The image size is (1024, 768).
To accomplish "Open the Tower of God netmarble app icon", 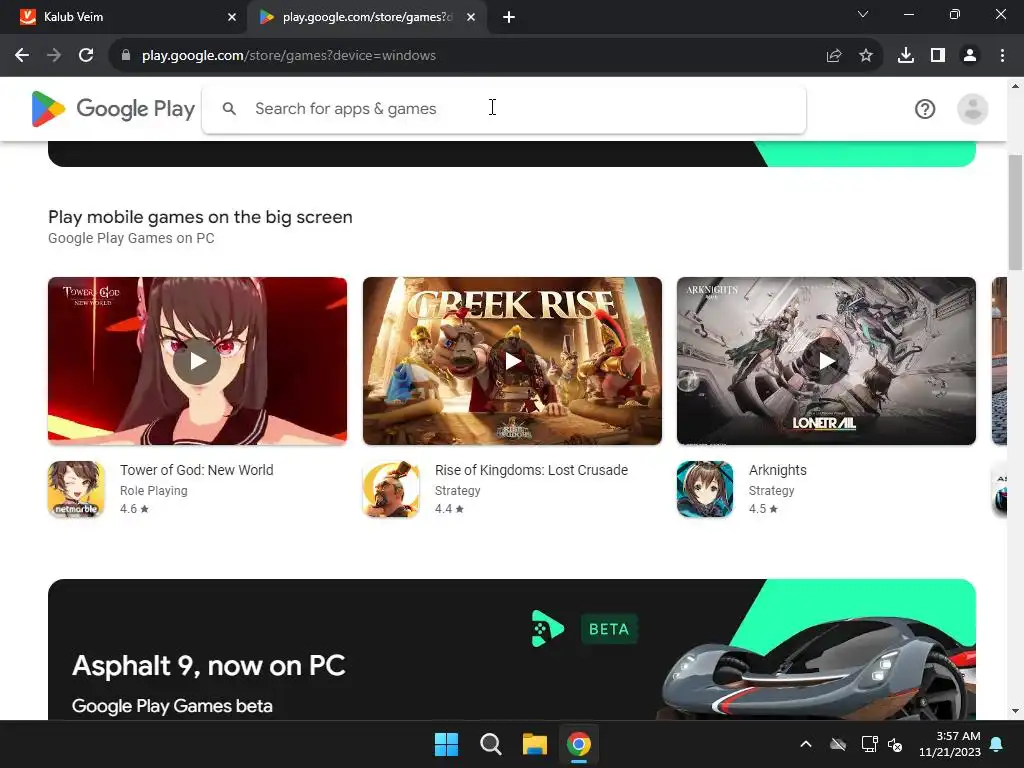I will [76, 489].
